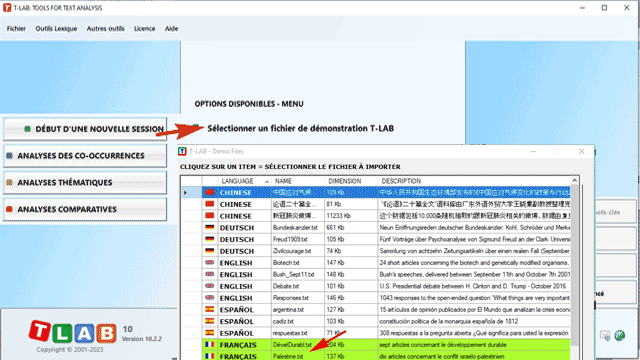Select the Debate.txt file name
The height and width of the screenshot is (360, 640).
point(286,287)
